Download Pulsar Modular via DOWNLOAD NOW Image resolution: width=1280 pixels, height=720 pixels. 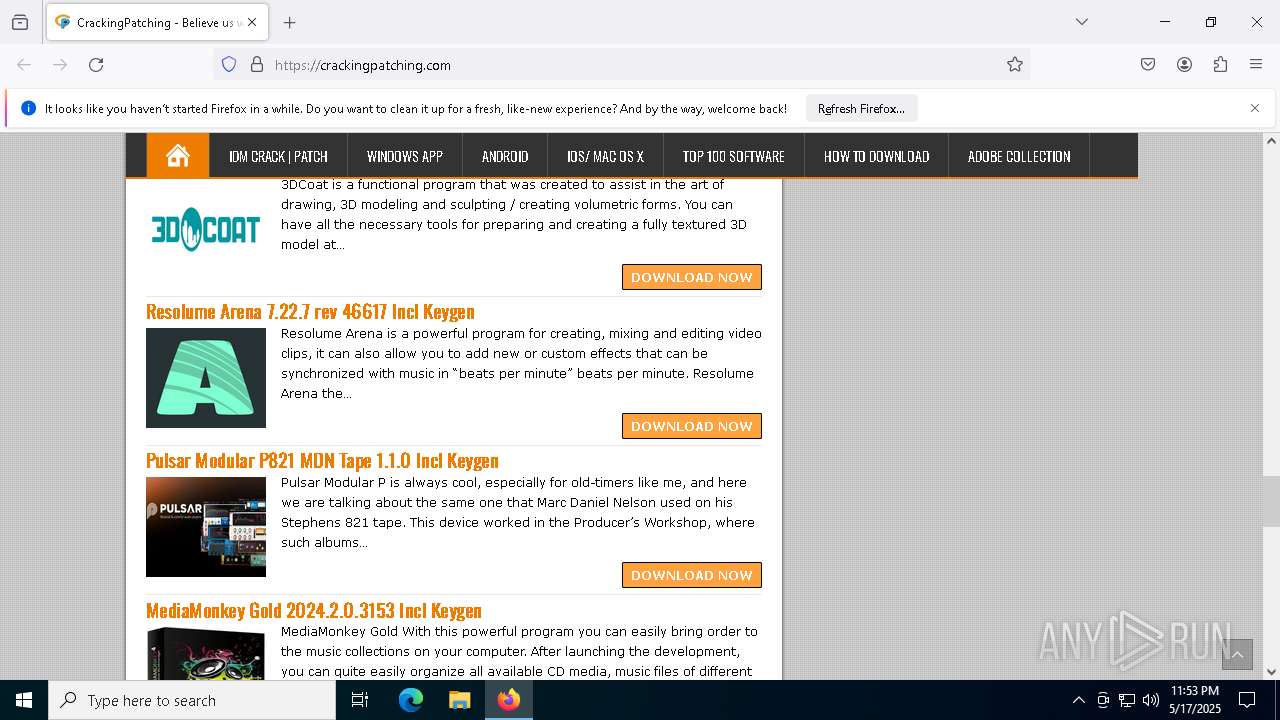(x=692, y=575)
